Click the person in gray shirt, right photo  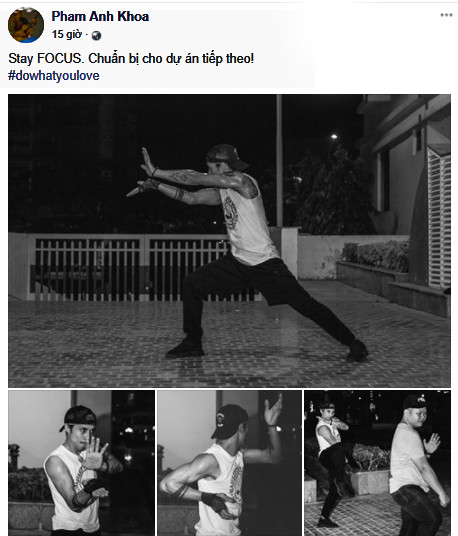[x=417, y=466]
